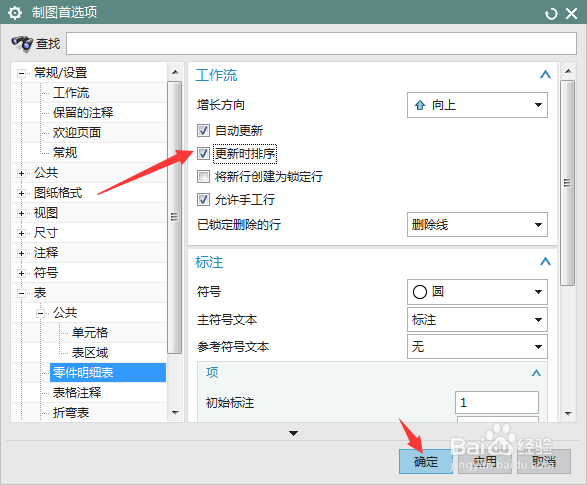This screenshot has height=485, width=587.
Task: Click the settings gear icon in title bar
Action: [x=15, y=13]
